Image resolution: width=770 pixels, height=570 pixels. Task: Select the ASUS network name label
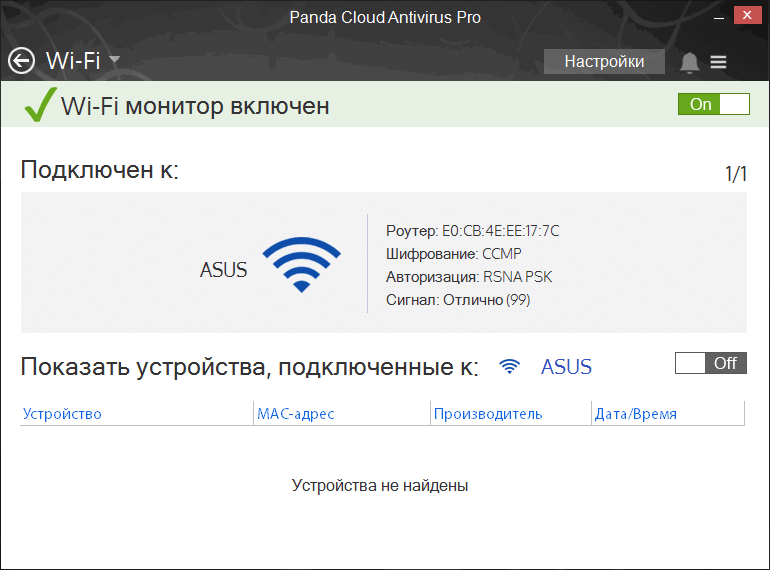[x=223, y=270]
